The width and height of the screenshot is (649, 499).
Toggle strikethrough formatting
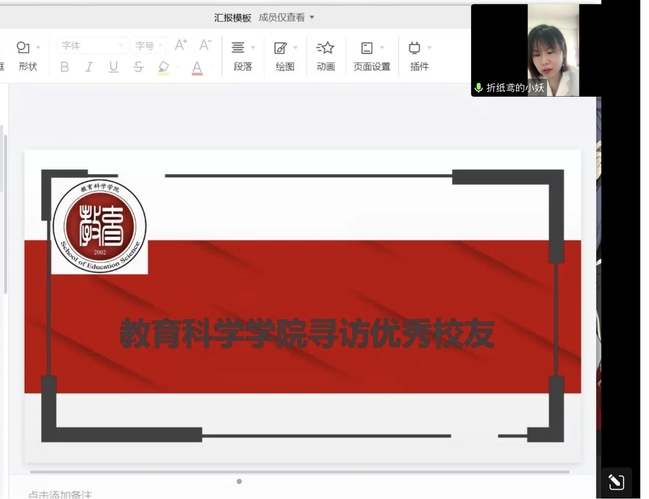tap(138, 67)
